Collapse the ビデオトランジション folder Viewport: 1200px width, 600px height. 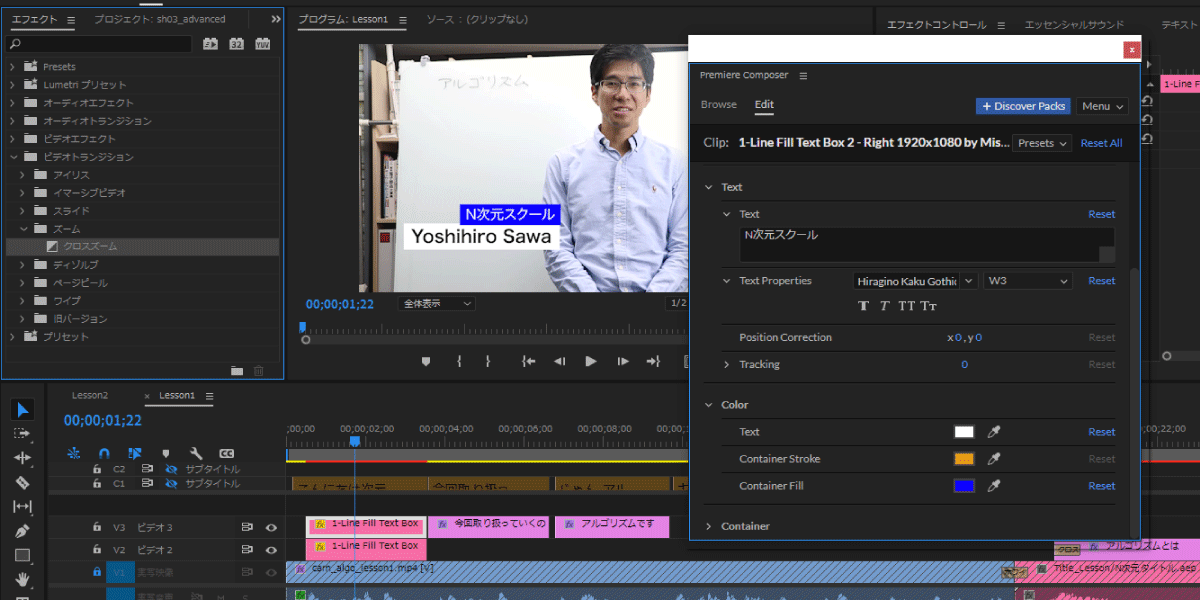click(x=12, y=157)
